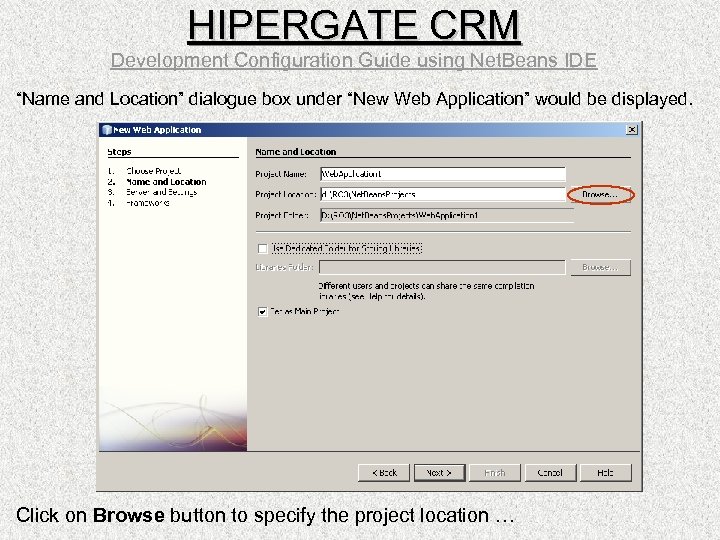Go back with the Back button

click(x=384, y=472)
